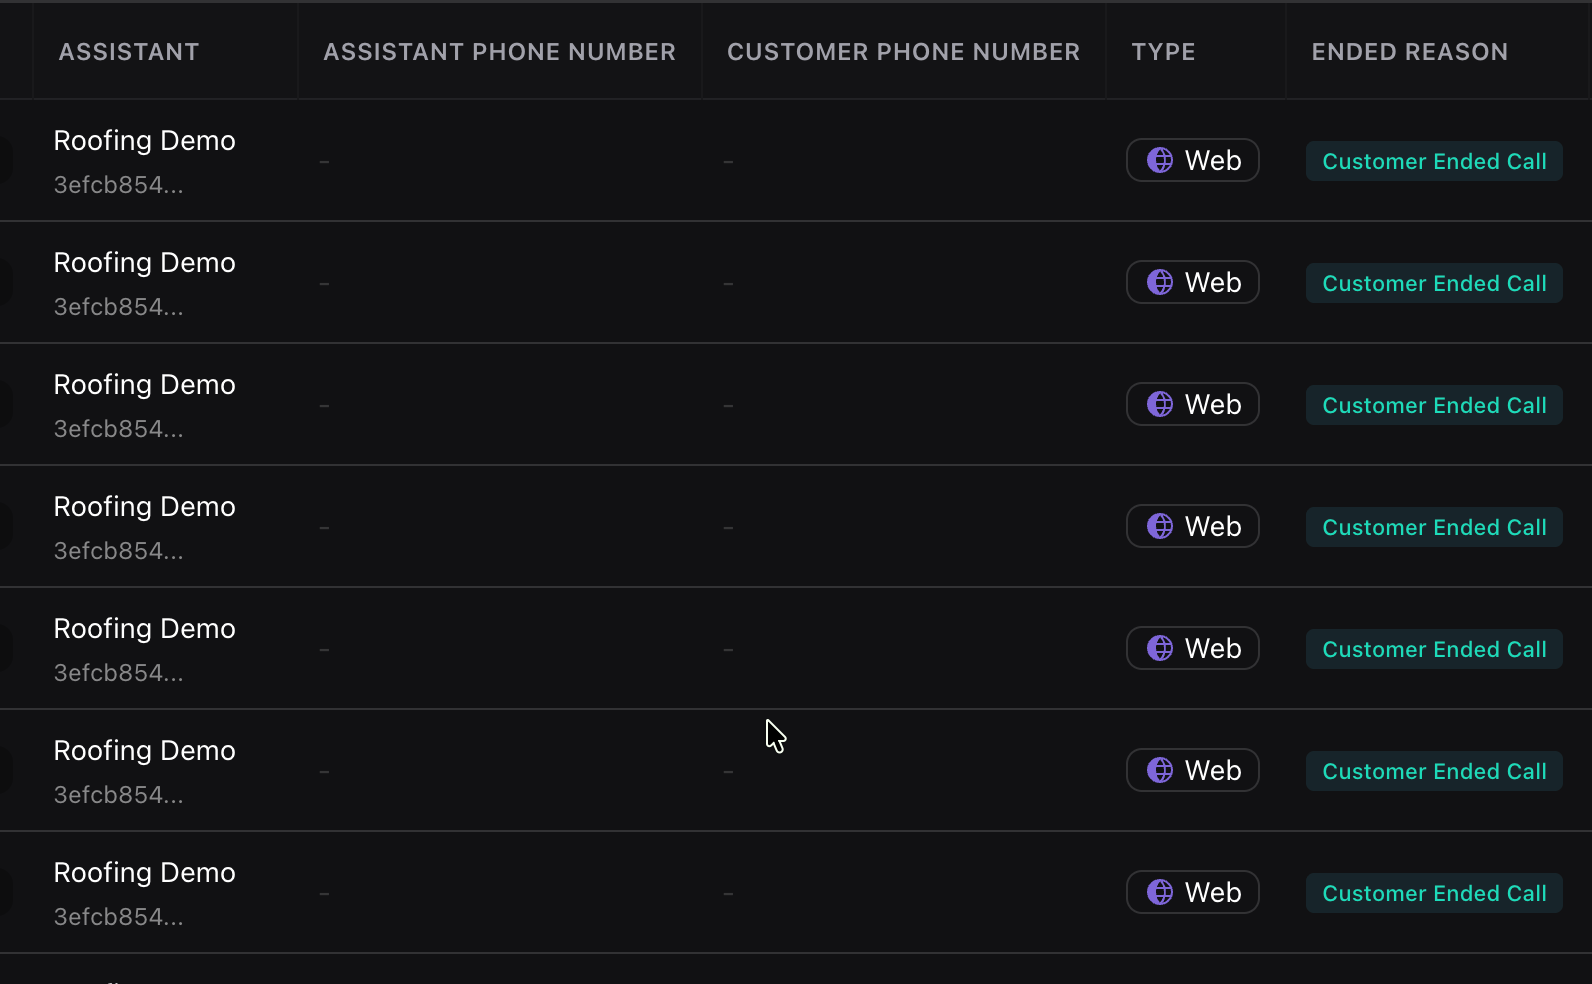The width and height of the screenshot is (1592, 984).
Task: Click the globe icon in the first row
Action: point(1160,160)
